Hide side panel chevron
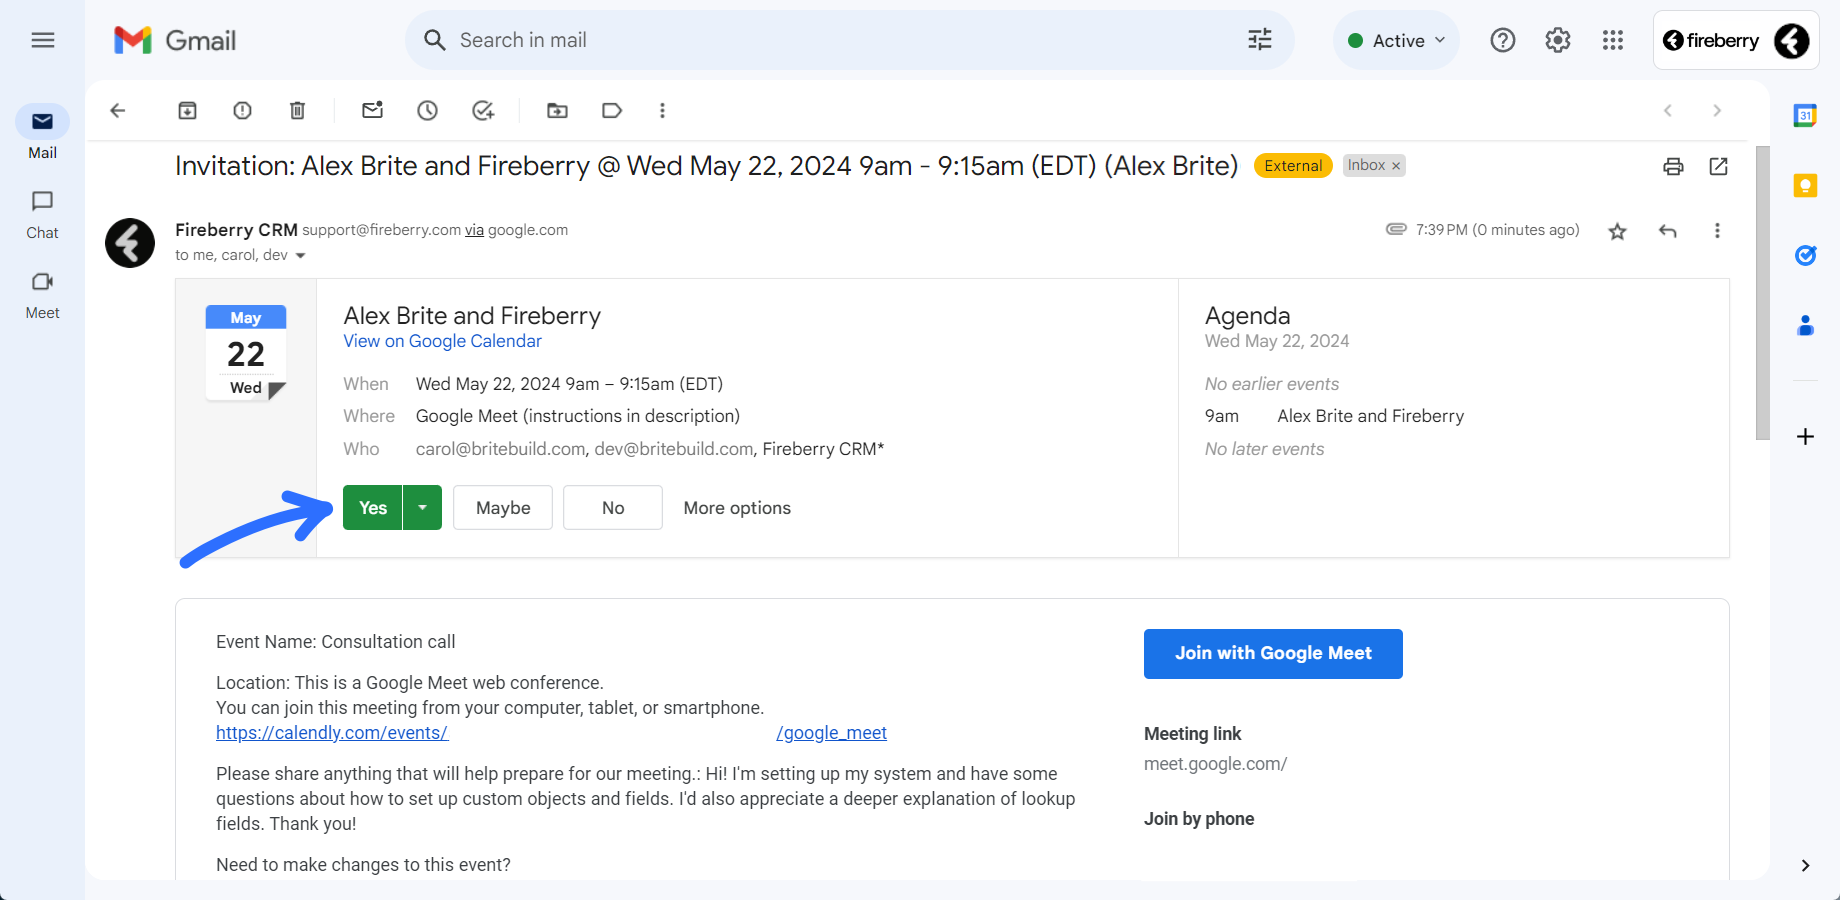This screenshot has height=900, width=1840. 1805,866
